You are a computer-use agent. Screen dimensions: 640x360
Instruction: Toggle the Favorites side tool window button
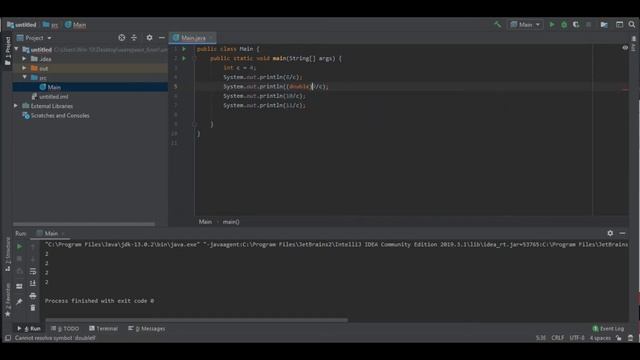pos(8,300)
